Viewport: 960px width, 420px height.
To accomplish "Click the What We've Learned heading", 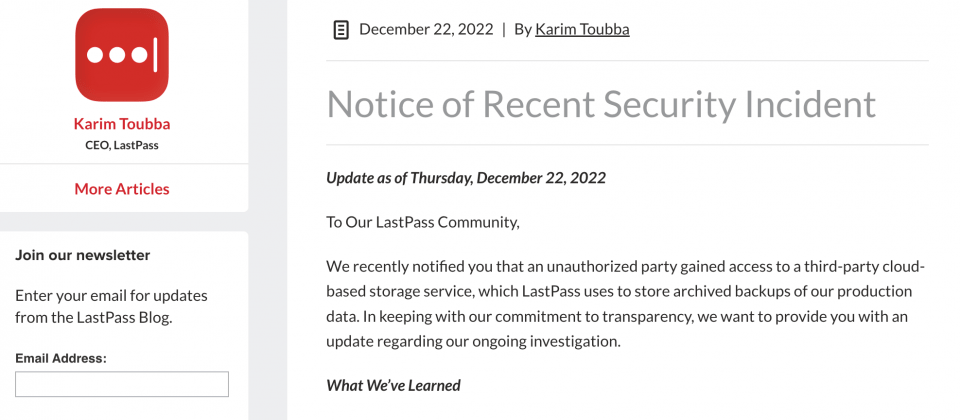I will tap(393, 385).
